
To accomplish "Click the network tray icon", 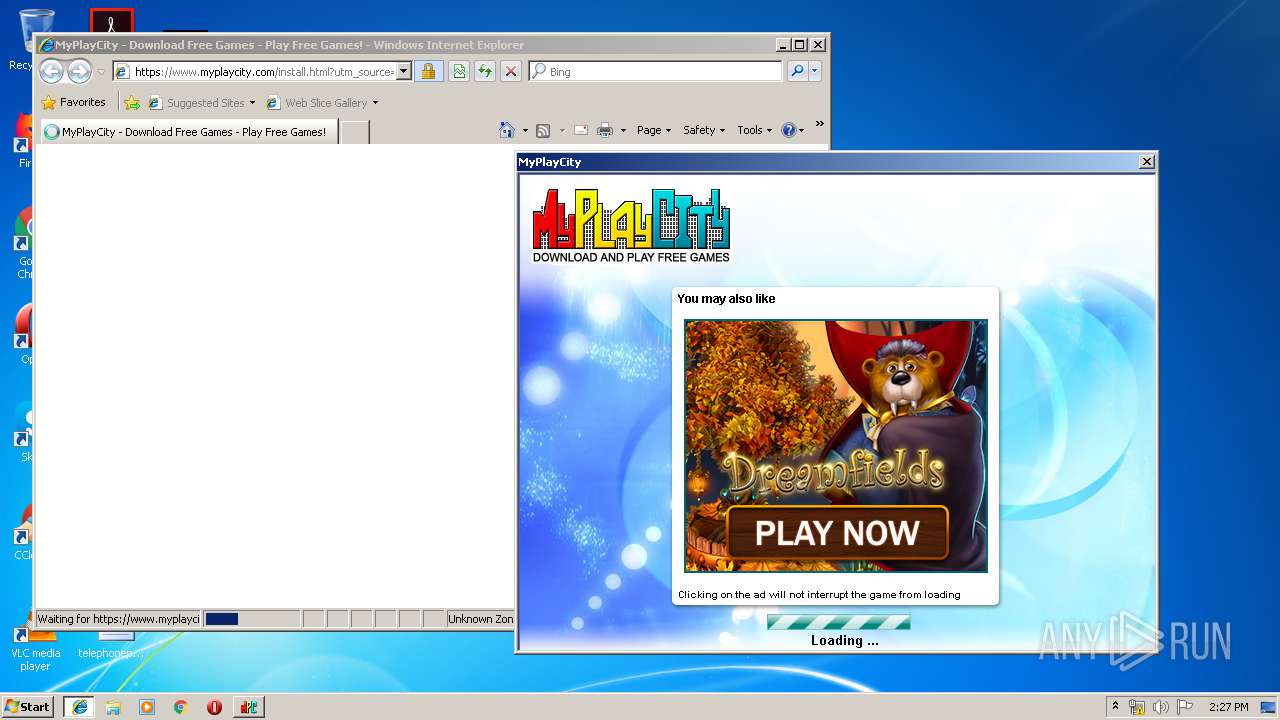I will pyautogui.click(x=1137, y=707).
